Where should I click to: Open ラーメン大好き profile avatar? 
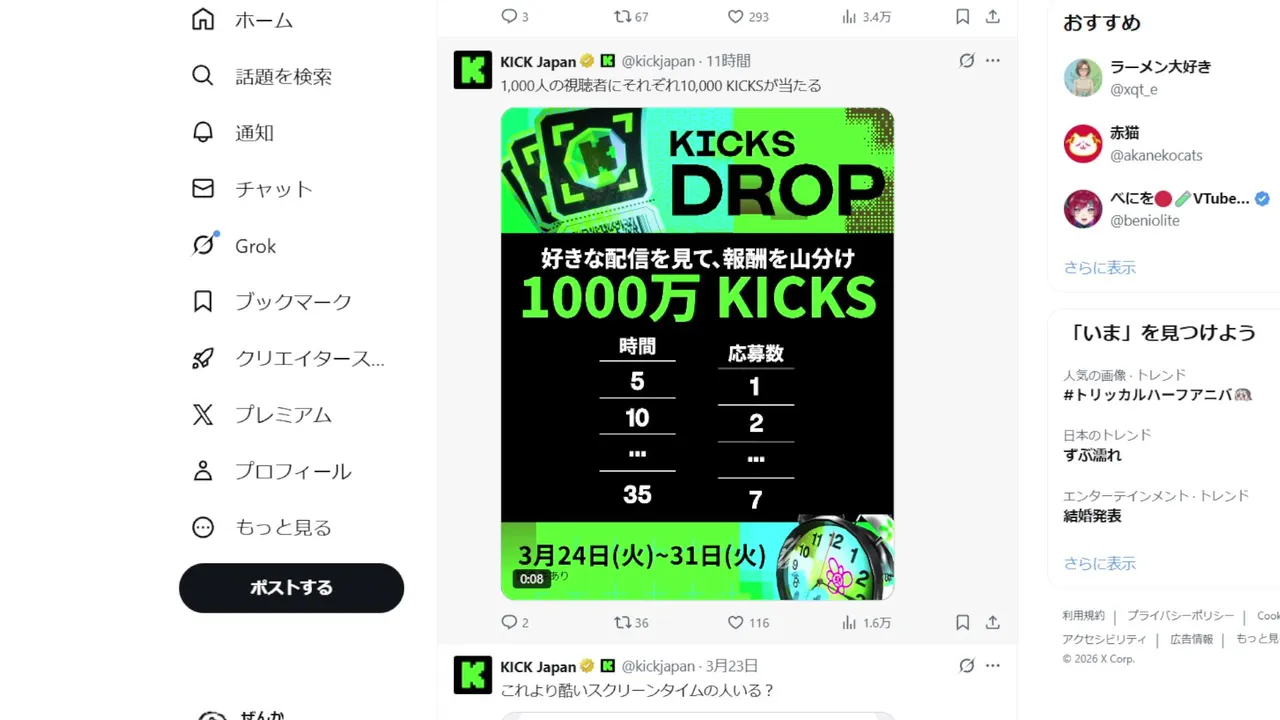(1083, 77)
